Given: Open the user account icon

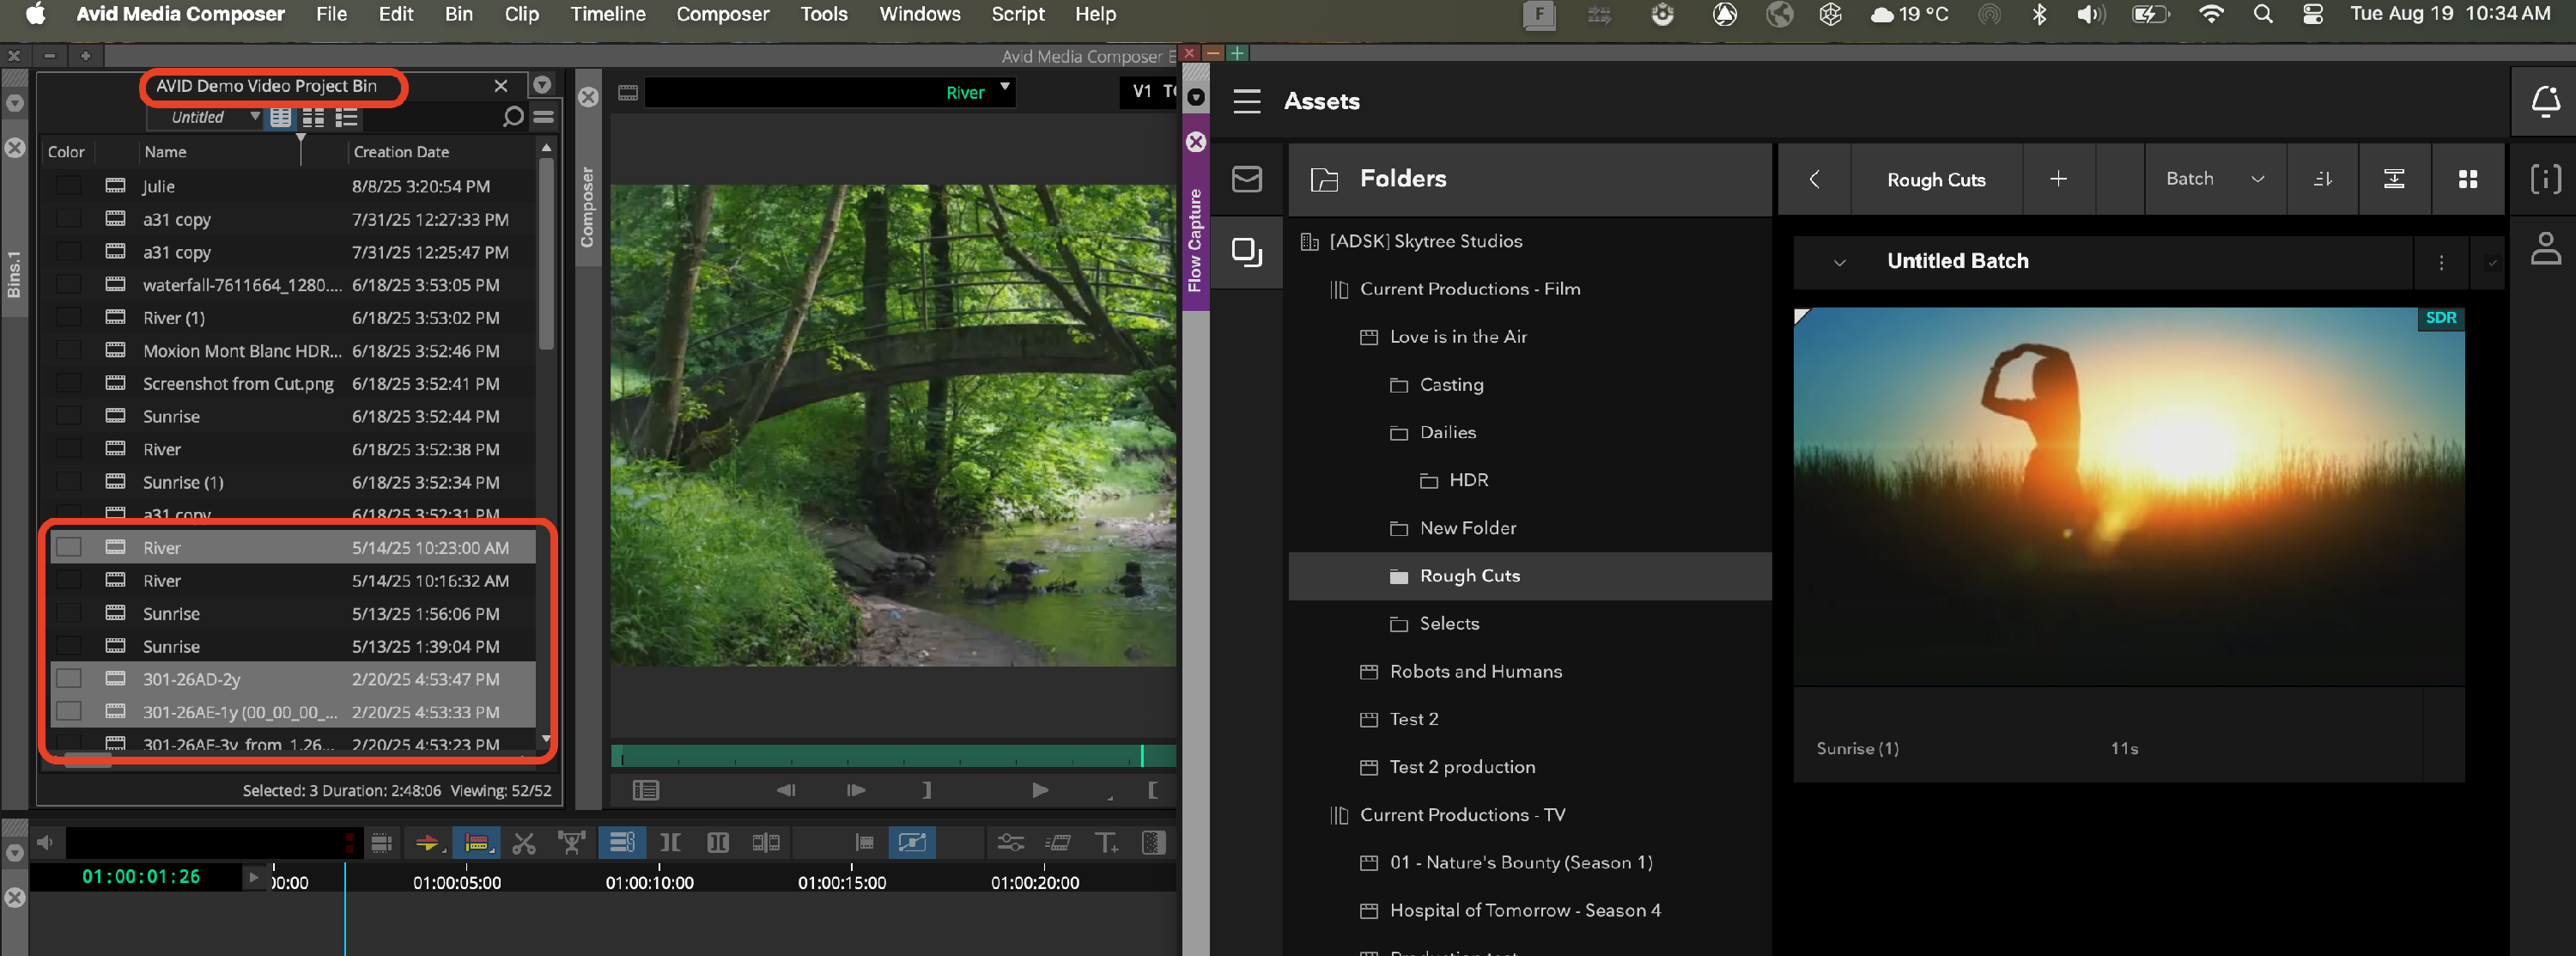Looking at the screenshot, I should pyautogui.click(x=2545, y=248).
